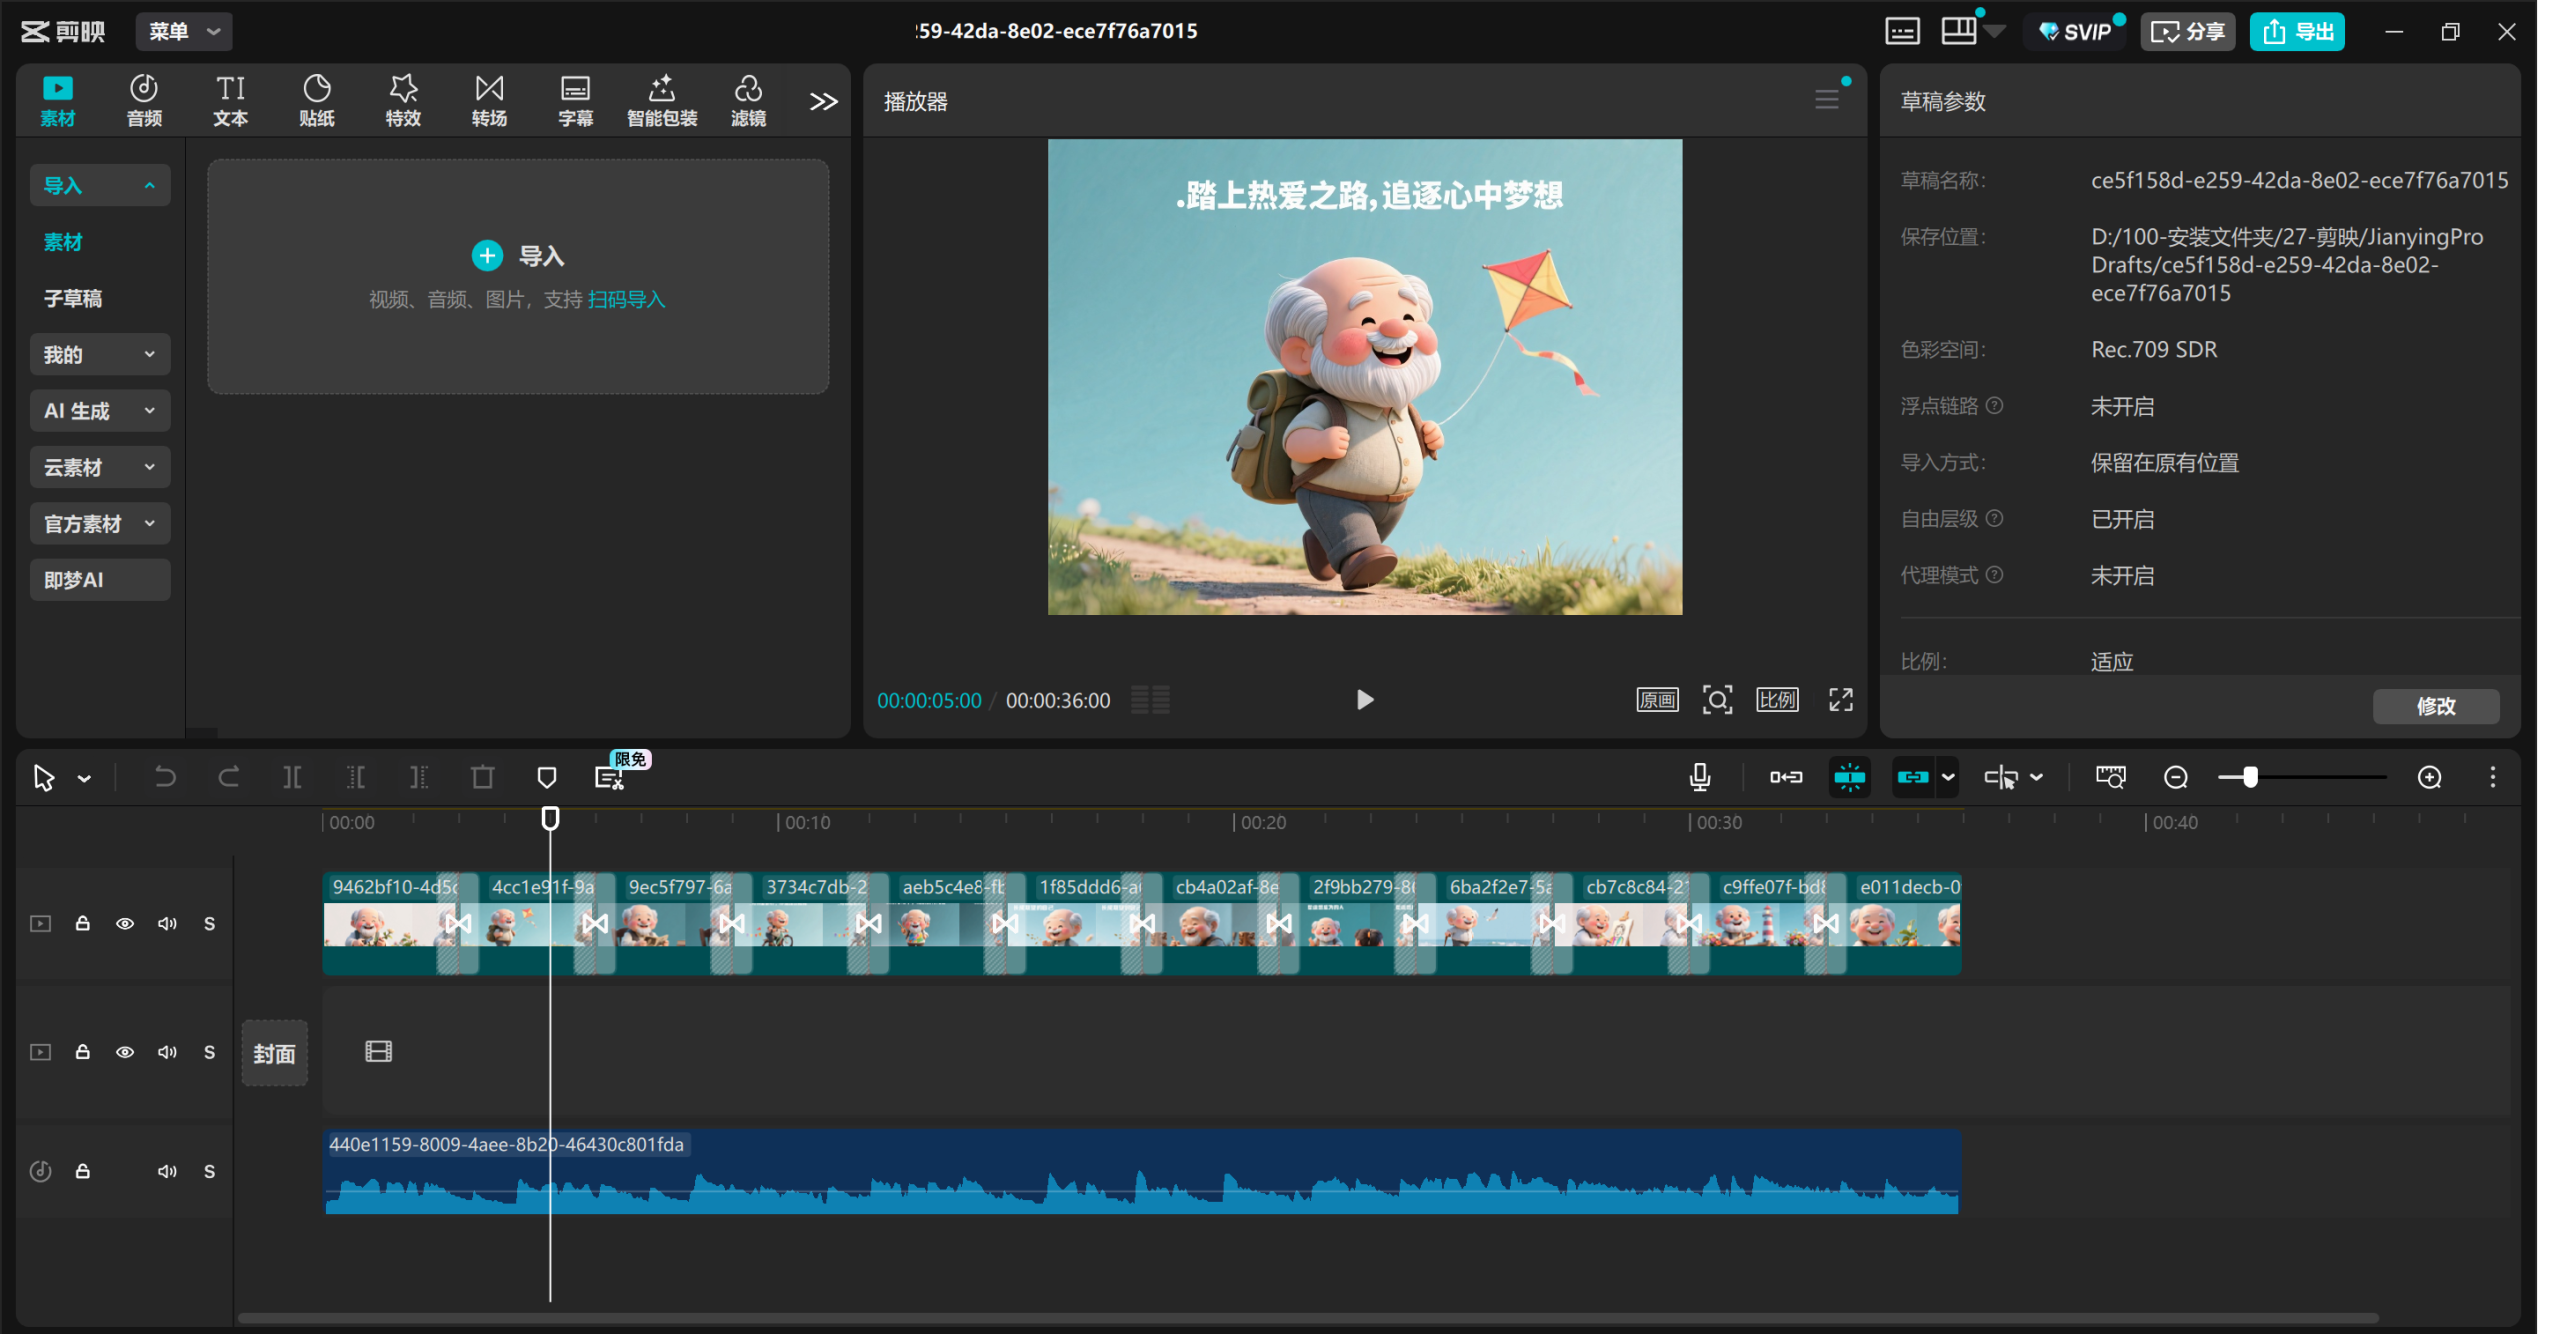Expand the 云素材 sidebar section

click(99, 467)
